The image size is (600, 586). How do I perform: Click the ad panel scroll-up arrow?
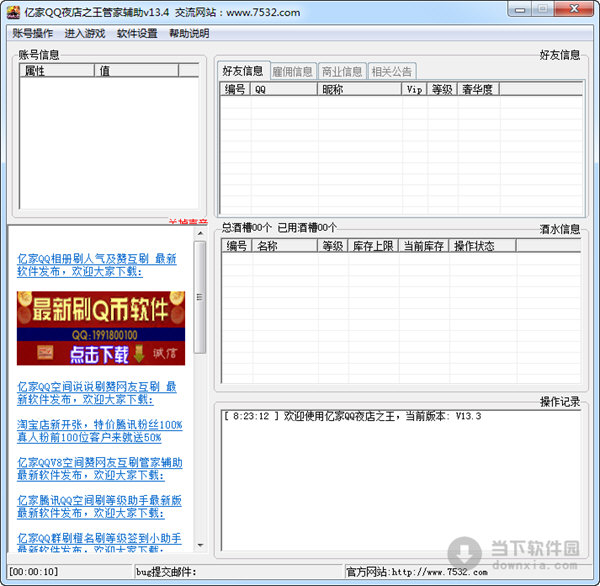point(200,233)
